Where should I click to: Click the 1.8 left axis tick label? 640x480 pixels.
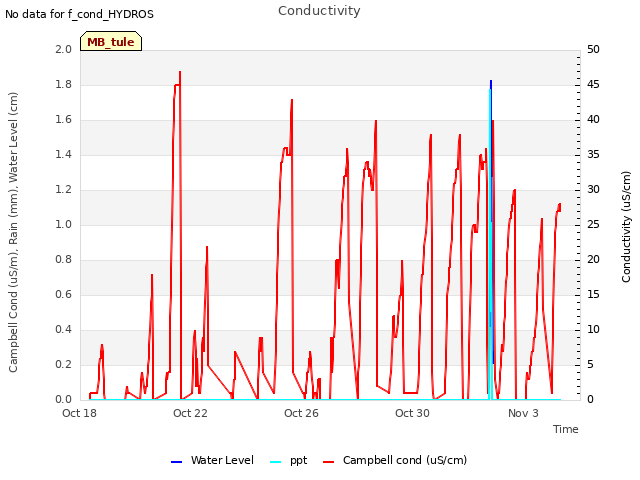(x=63, y=84)
